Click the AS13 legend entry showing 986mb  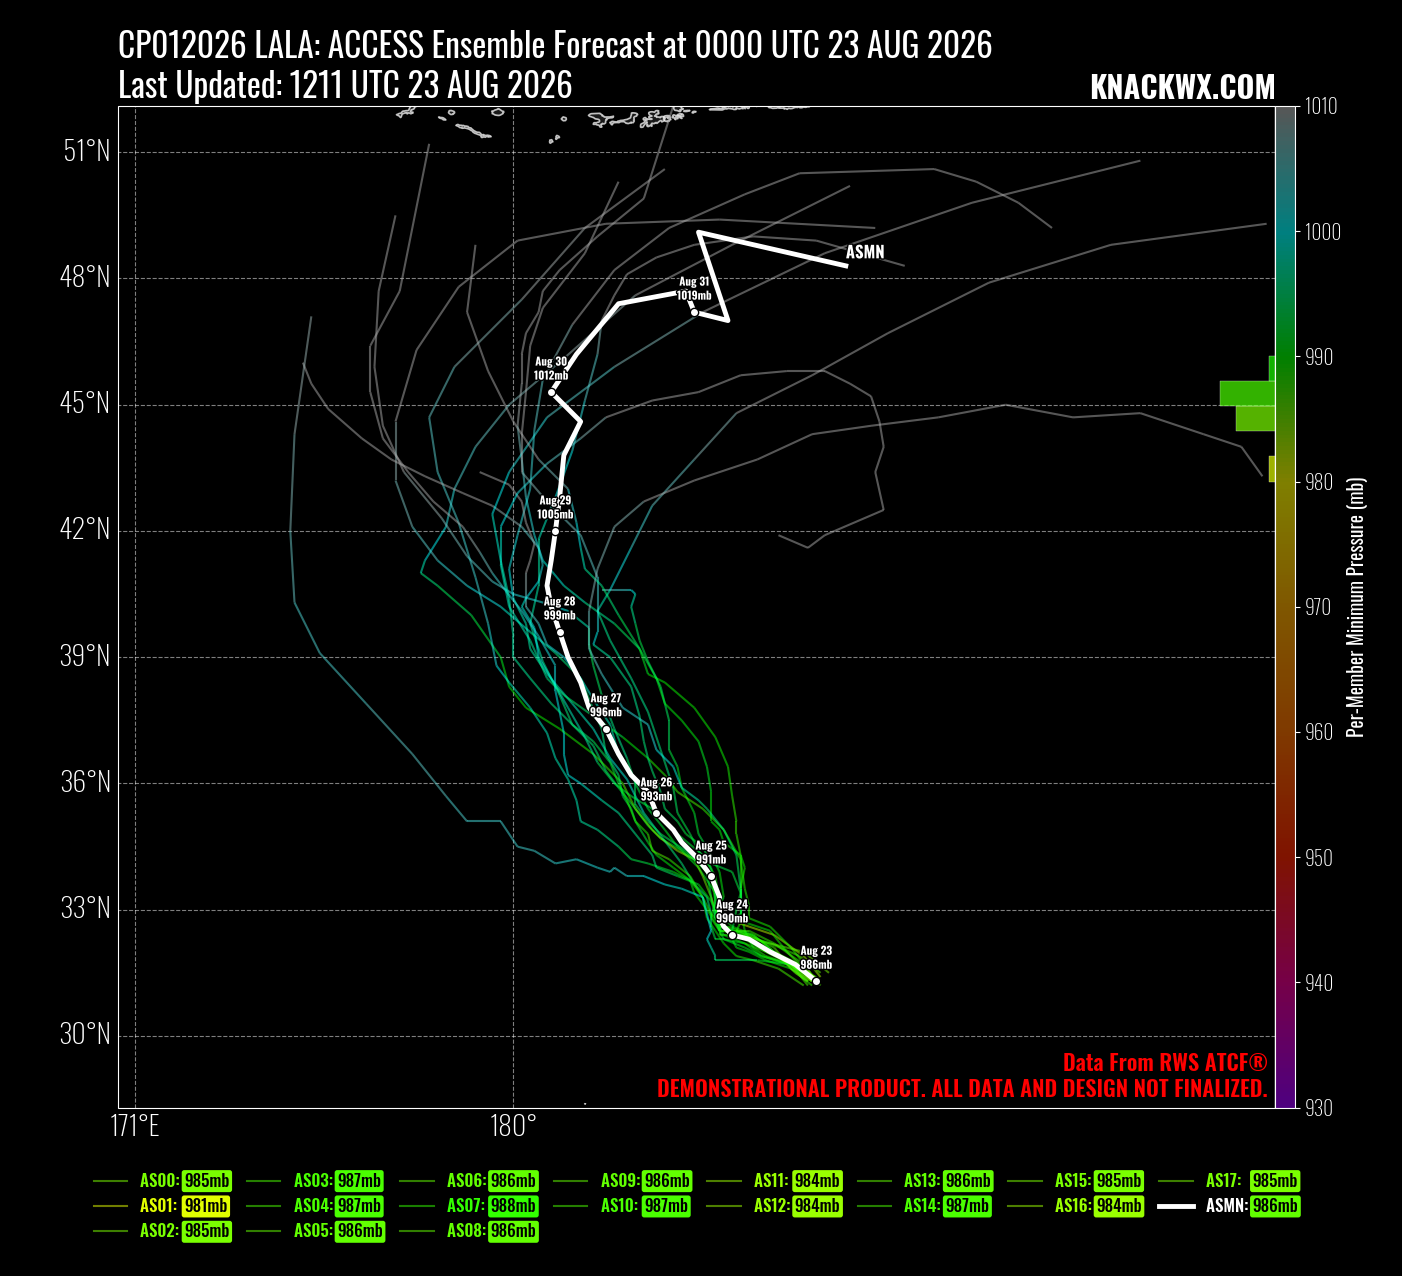tap(926, 1181)
